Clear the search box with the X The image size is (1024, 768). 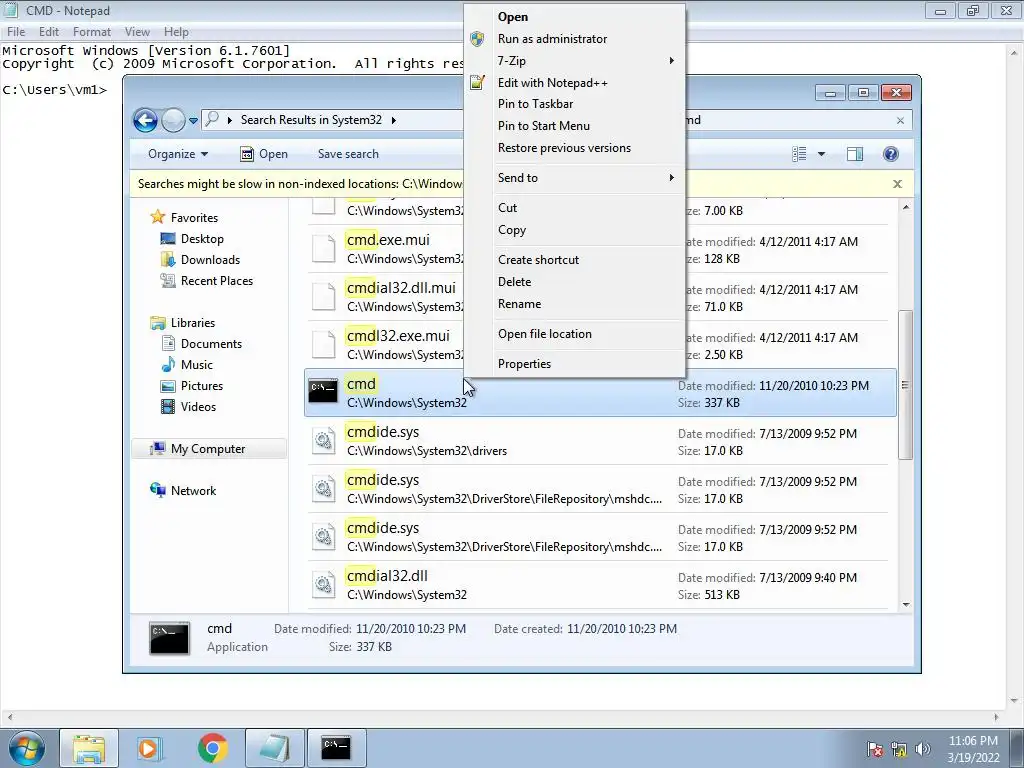coord(901,120)
